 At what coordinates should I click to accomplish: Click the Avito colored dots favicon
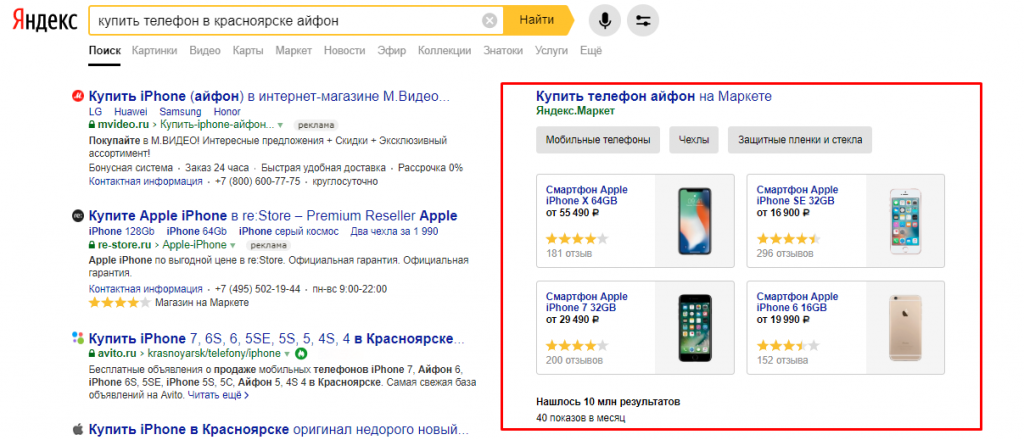[x=78, y=338]
